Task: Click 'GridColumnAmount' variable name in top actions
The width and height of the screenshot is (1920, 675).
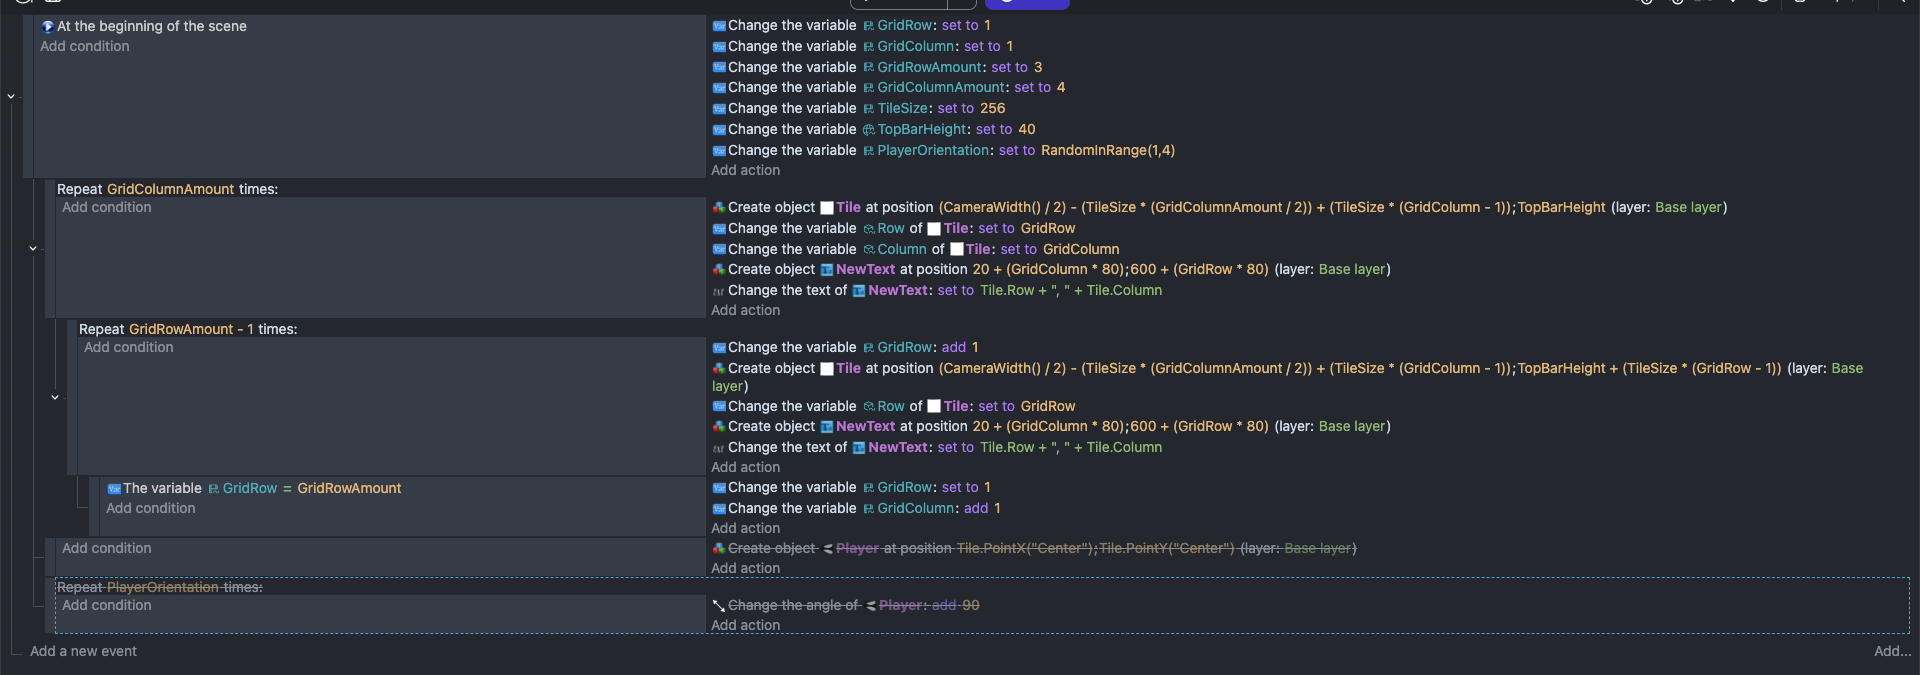Action: coord(942,88)
